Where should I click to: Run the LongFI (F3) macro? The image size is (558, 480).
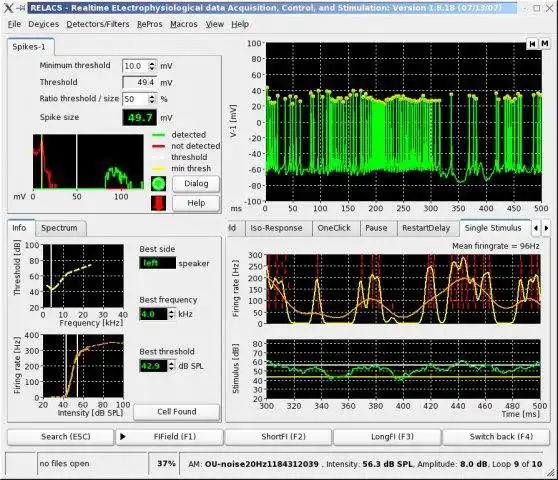387,437
